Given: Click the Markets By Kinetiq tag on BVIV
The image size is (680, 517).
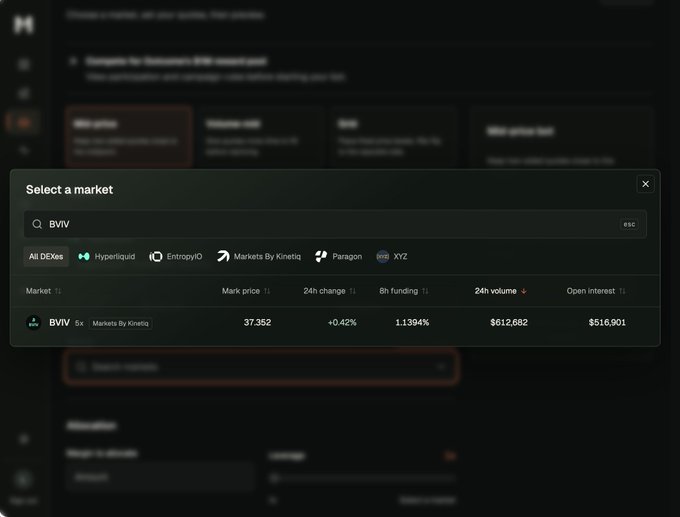Looking at the screenshot, I should [x=121, y=324].
